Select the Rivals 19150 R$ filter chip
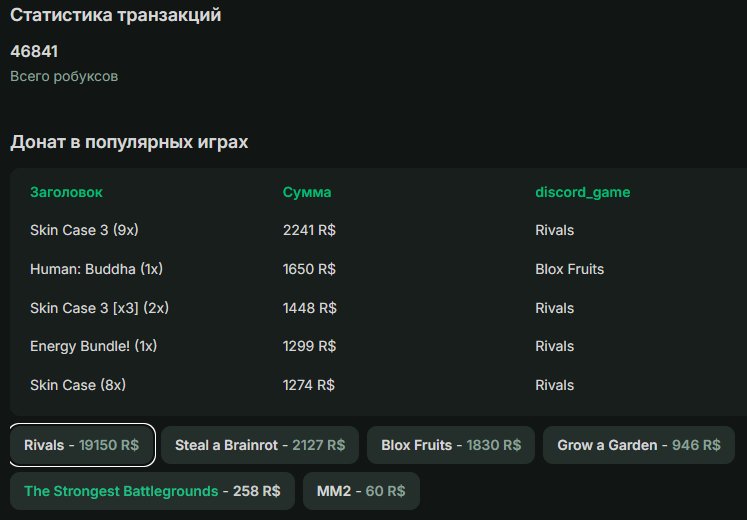 (82, 445)
